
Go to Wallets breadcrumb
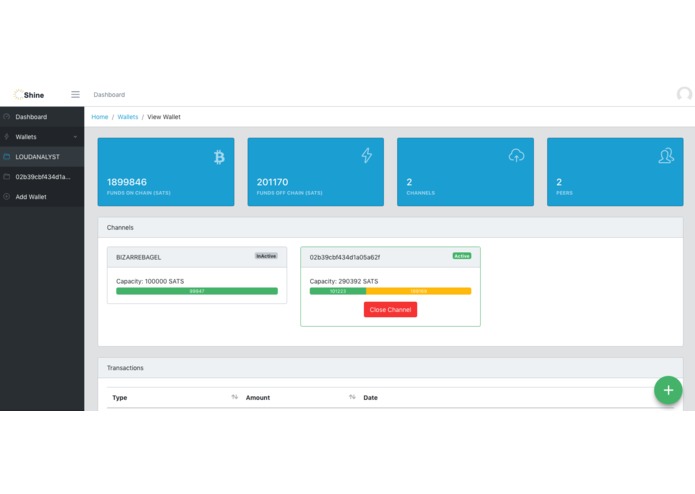128,117
